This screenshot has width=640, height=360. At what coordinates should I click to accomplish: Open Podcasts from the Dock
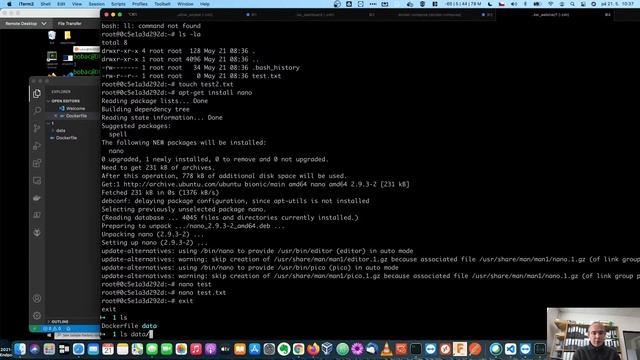tap(211, 349)
